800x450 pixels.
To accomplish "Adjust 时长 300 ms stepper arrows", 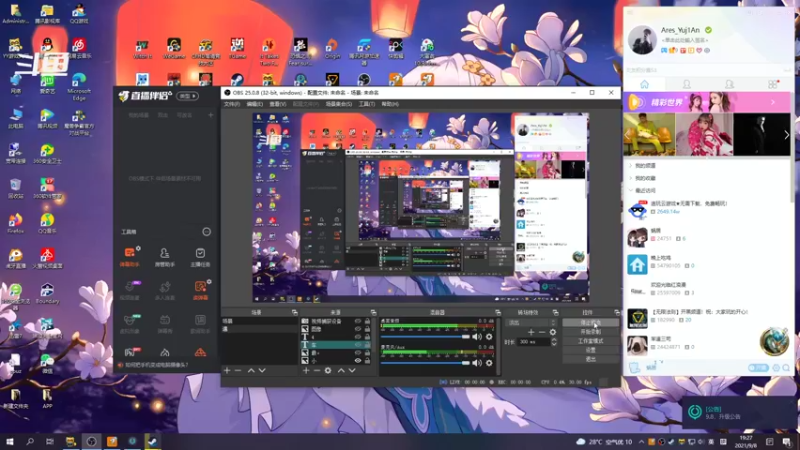I will [x=554, y=342].
